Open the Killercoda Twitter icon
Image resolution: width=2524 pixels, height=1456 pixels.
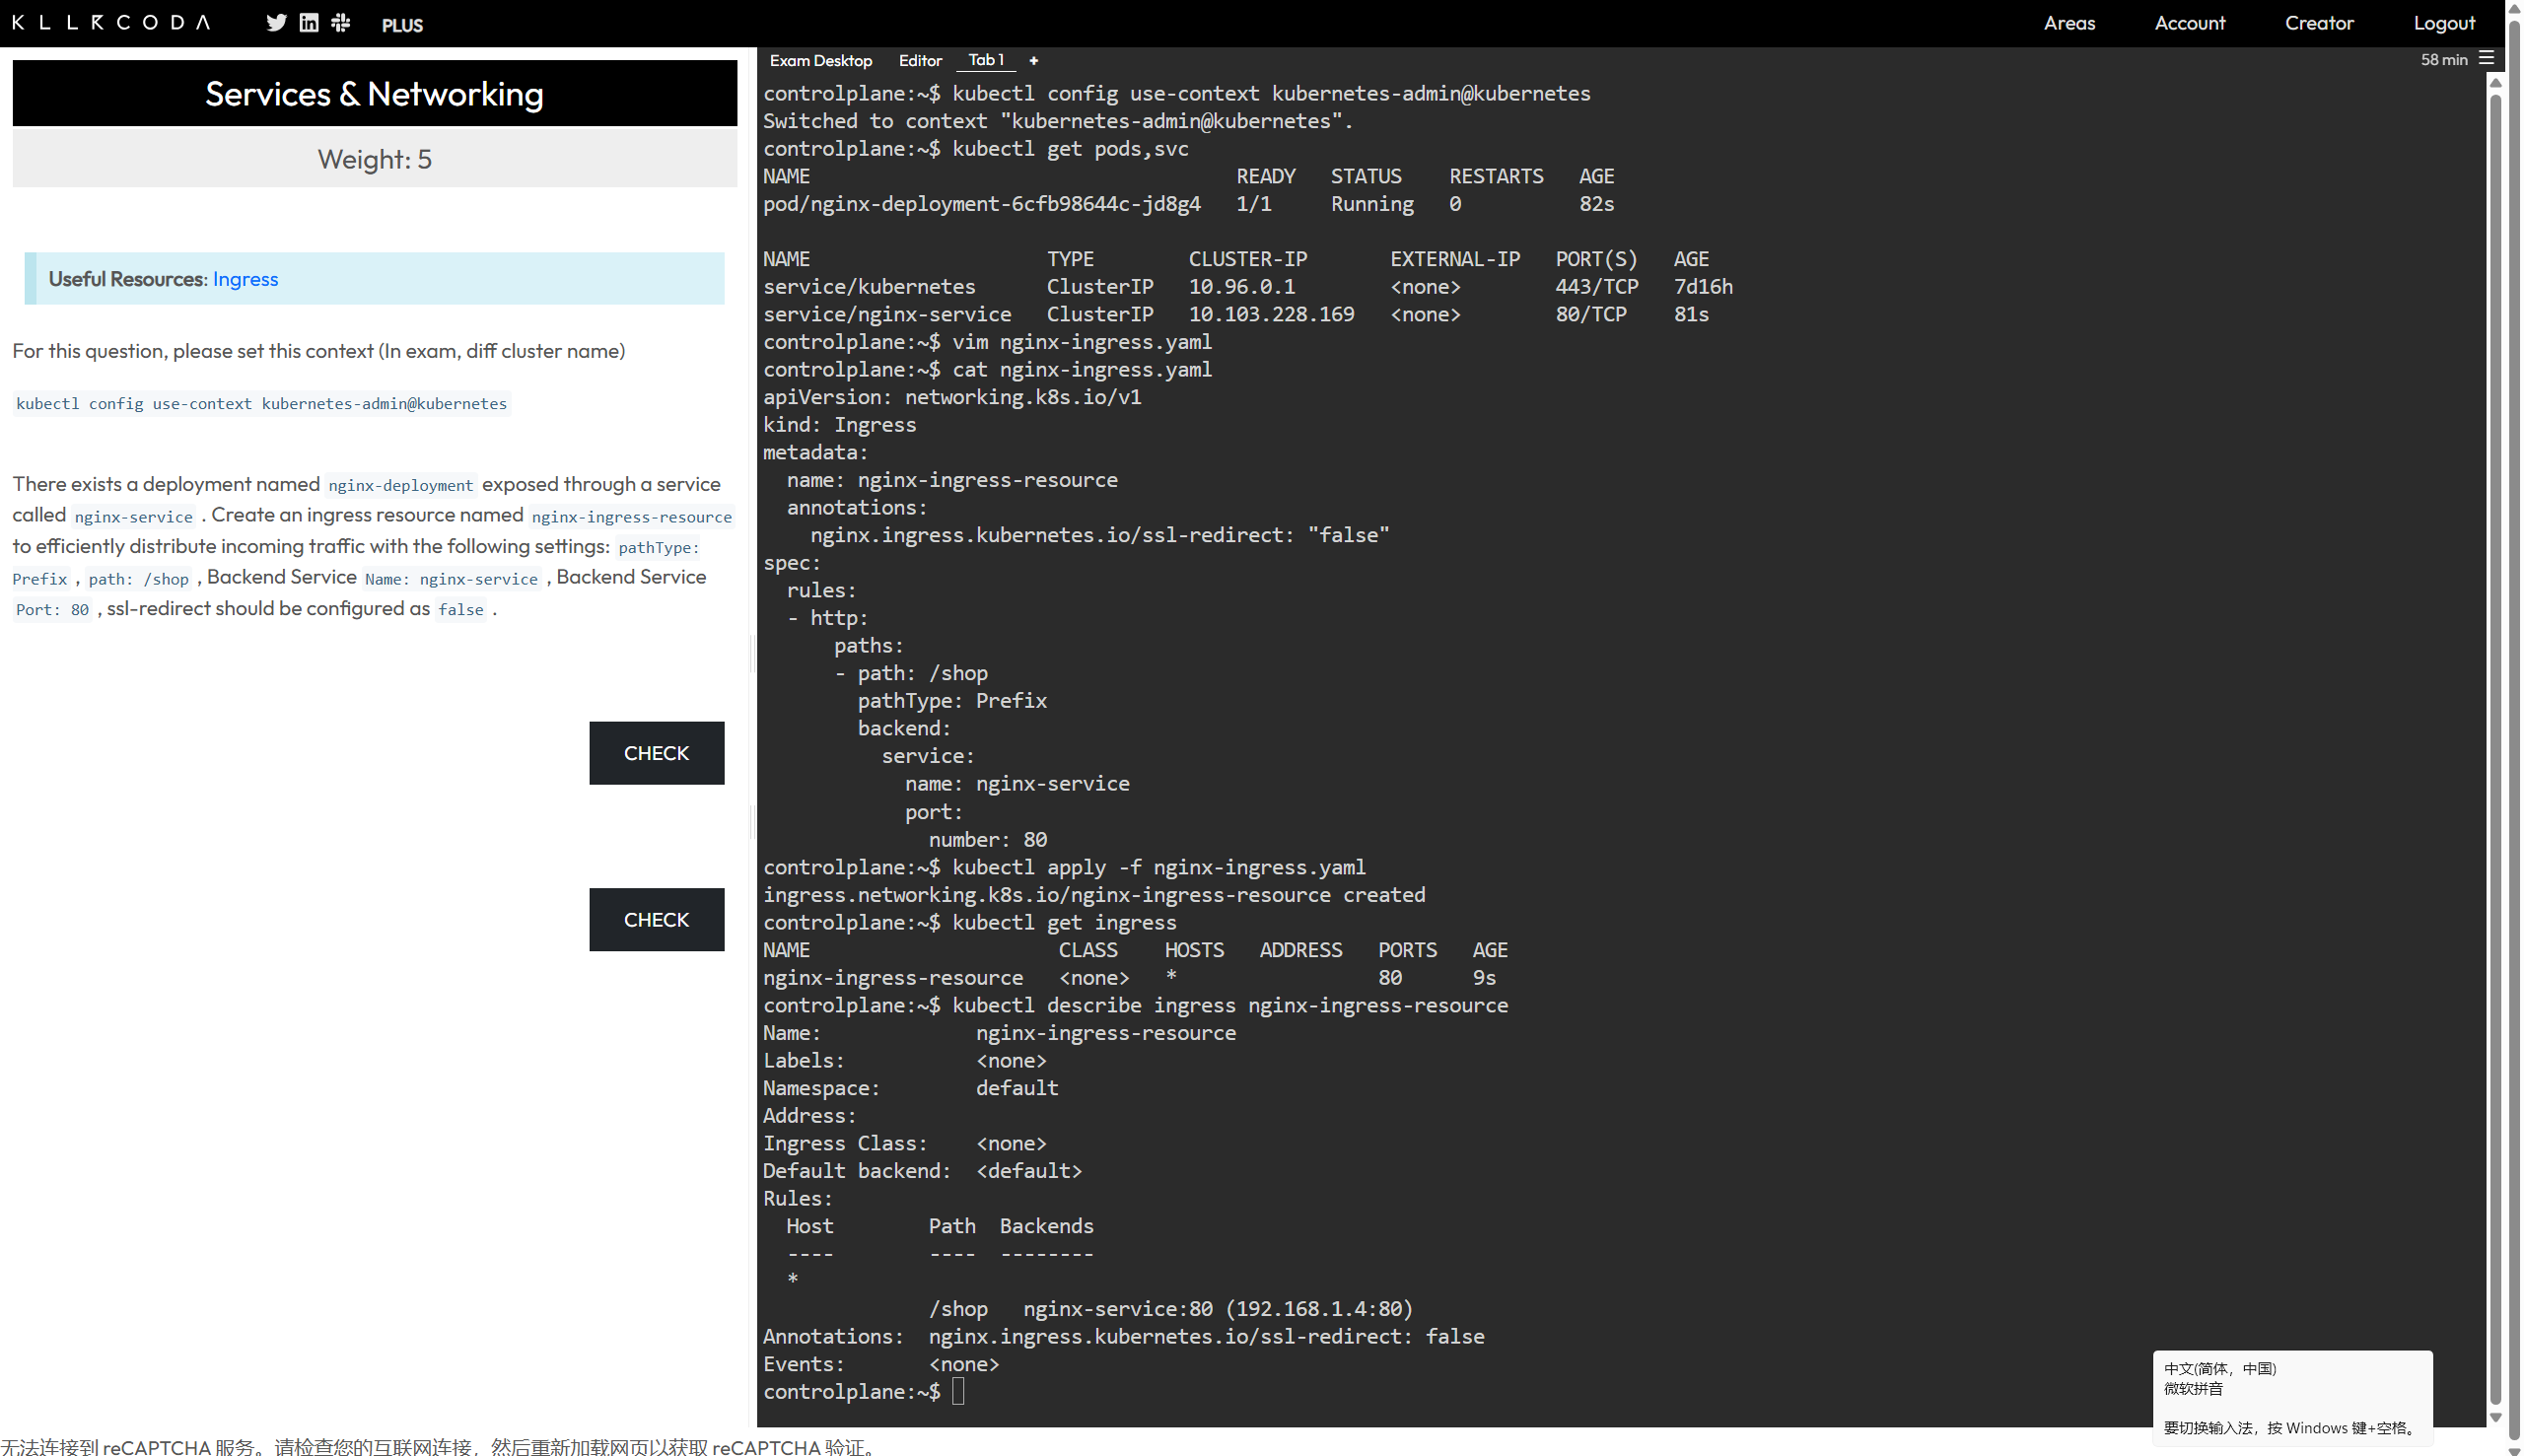click(x=276, y=23)
